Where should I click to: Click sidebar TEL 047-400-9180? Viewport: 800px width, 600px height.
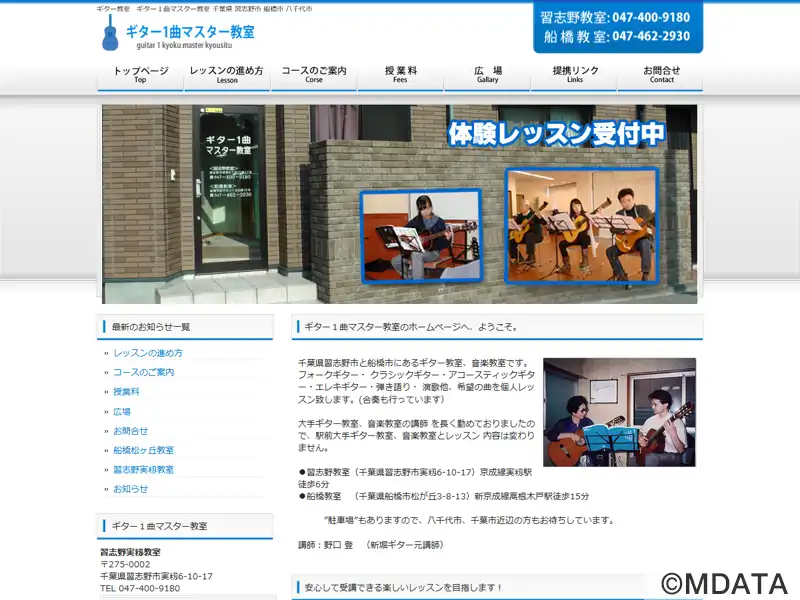coord(140,588)
